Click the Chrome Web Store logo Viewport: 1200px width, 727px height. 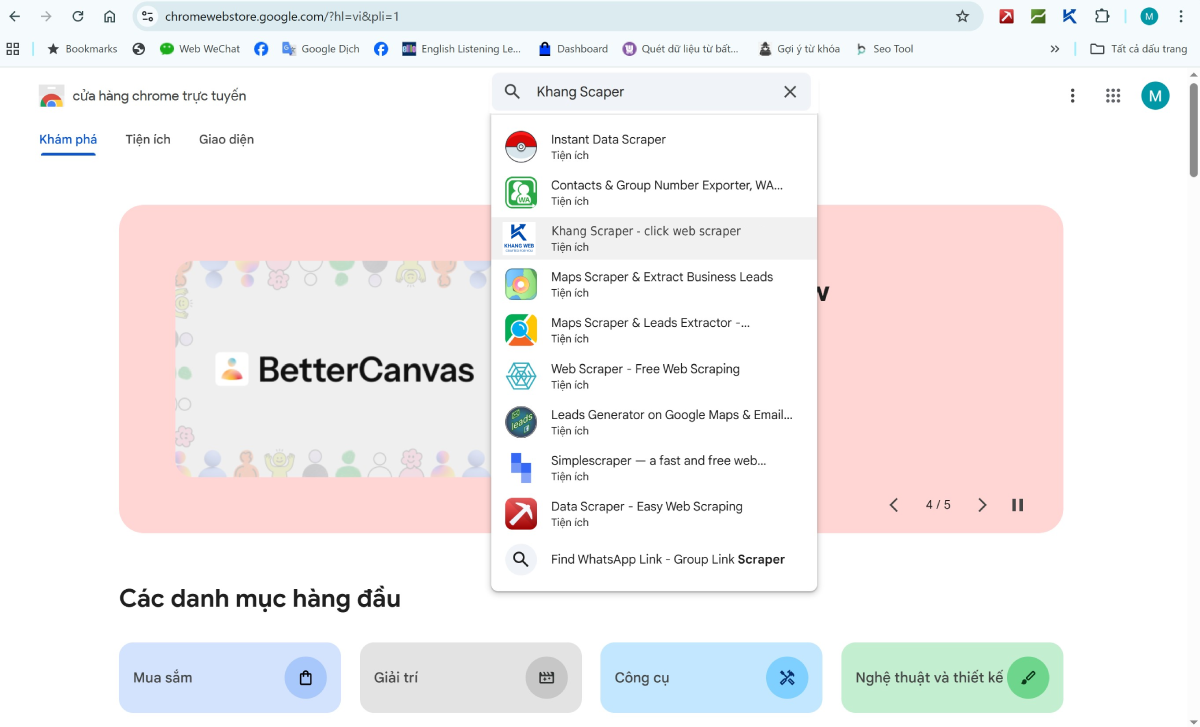tap(52, 95)
